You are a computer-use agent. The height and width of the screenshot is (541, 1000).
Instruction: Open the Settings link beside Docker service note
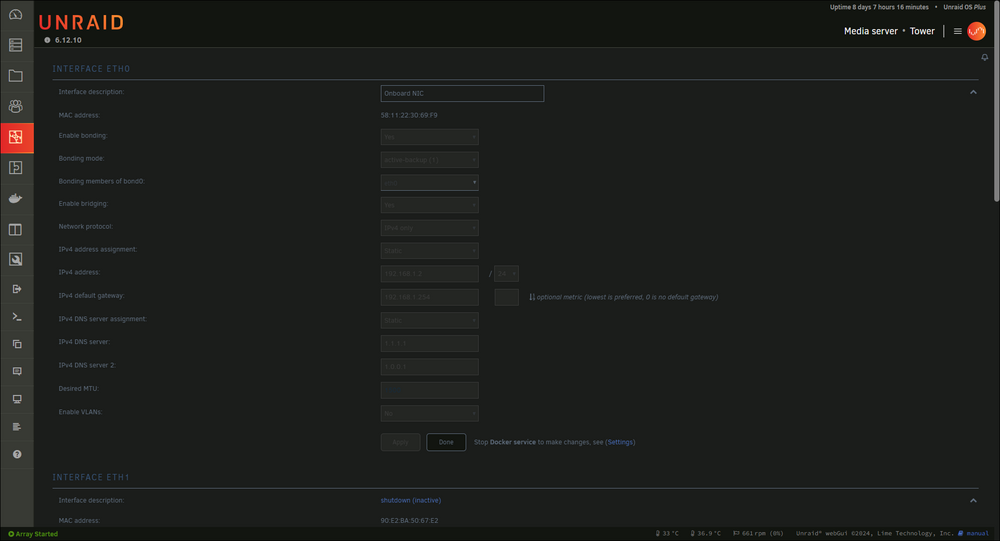pyautogui.click(x=620, y=442)
